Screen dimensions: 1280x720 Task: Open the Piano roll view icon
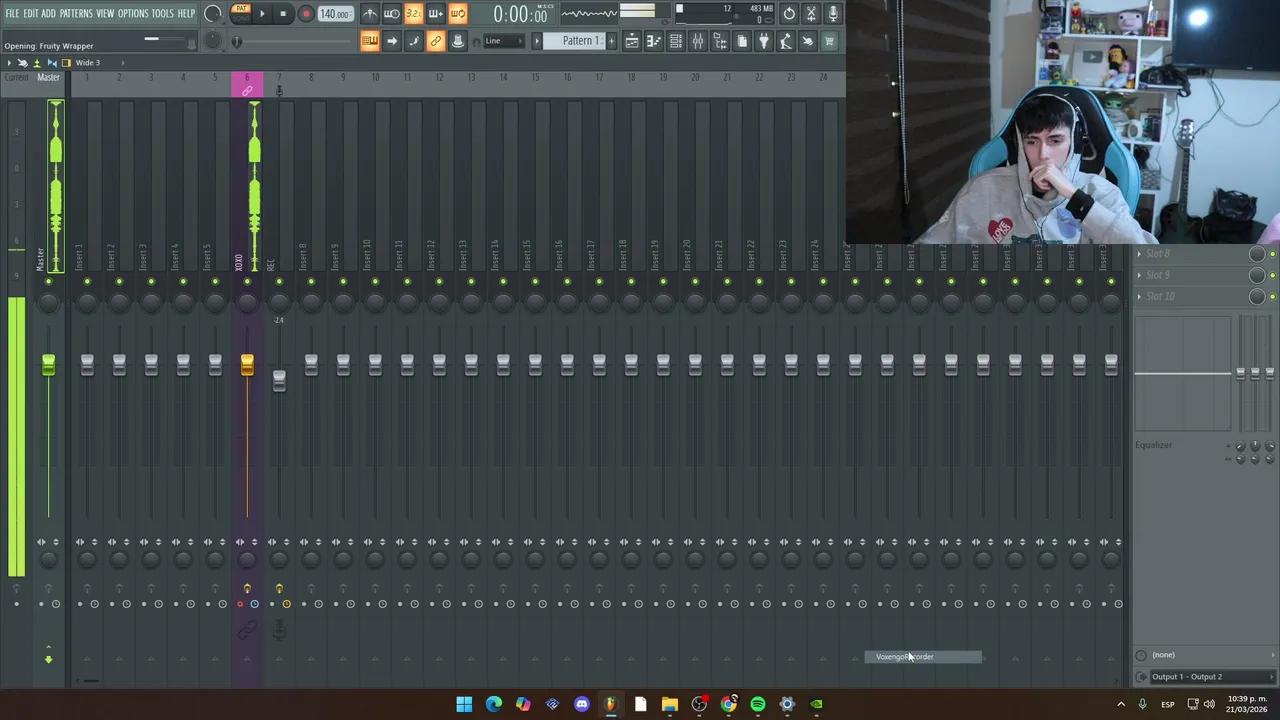pos(654,41)
